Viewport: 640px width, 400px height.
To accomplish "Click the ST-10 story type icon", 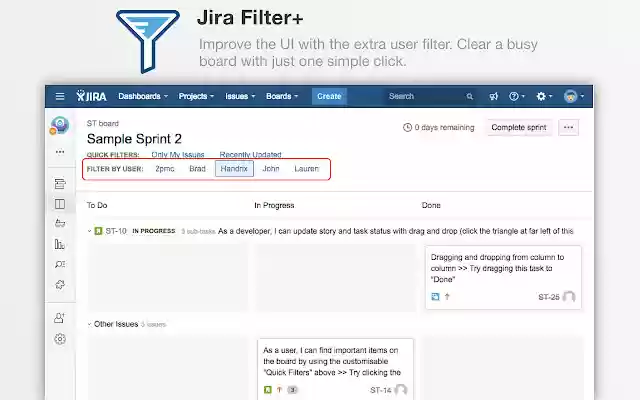I will [98, 231].
